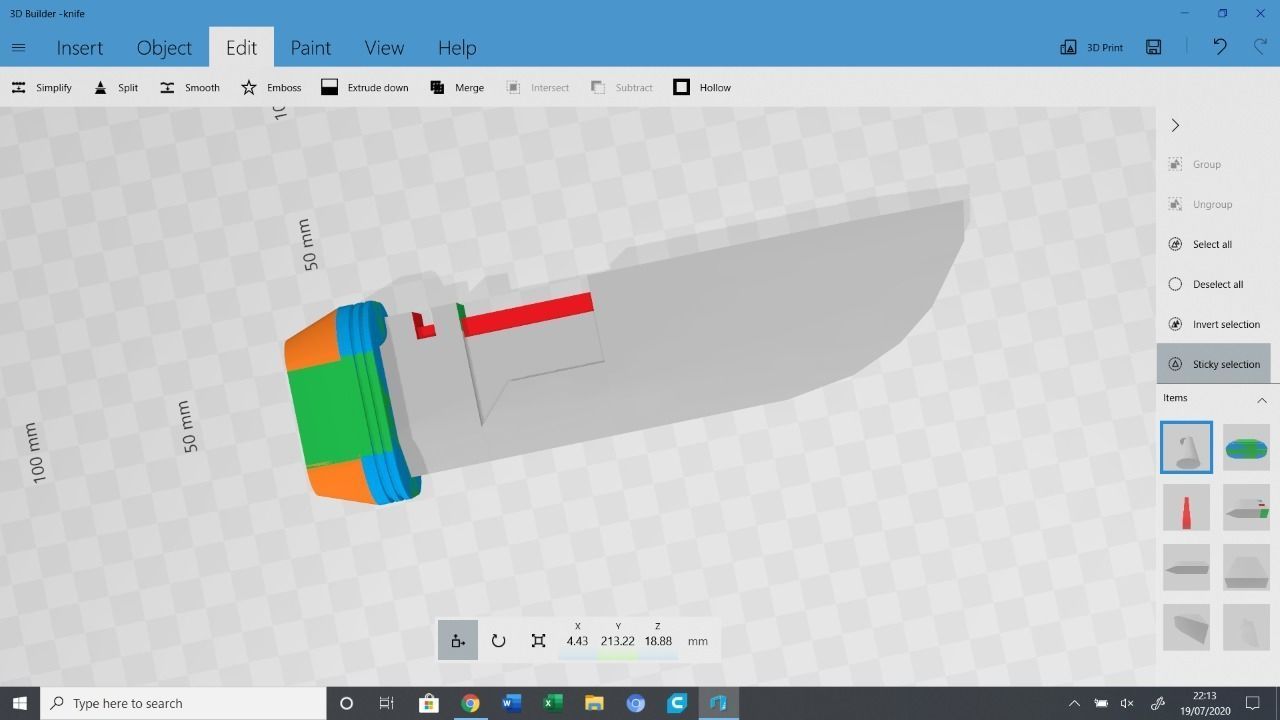
Task: Select the gray cone item thumbnail
Action: coord(1186,447)
